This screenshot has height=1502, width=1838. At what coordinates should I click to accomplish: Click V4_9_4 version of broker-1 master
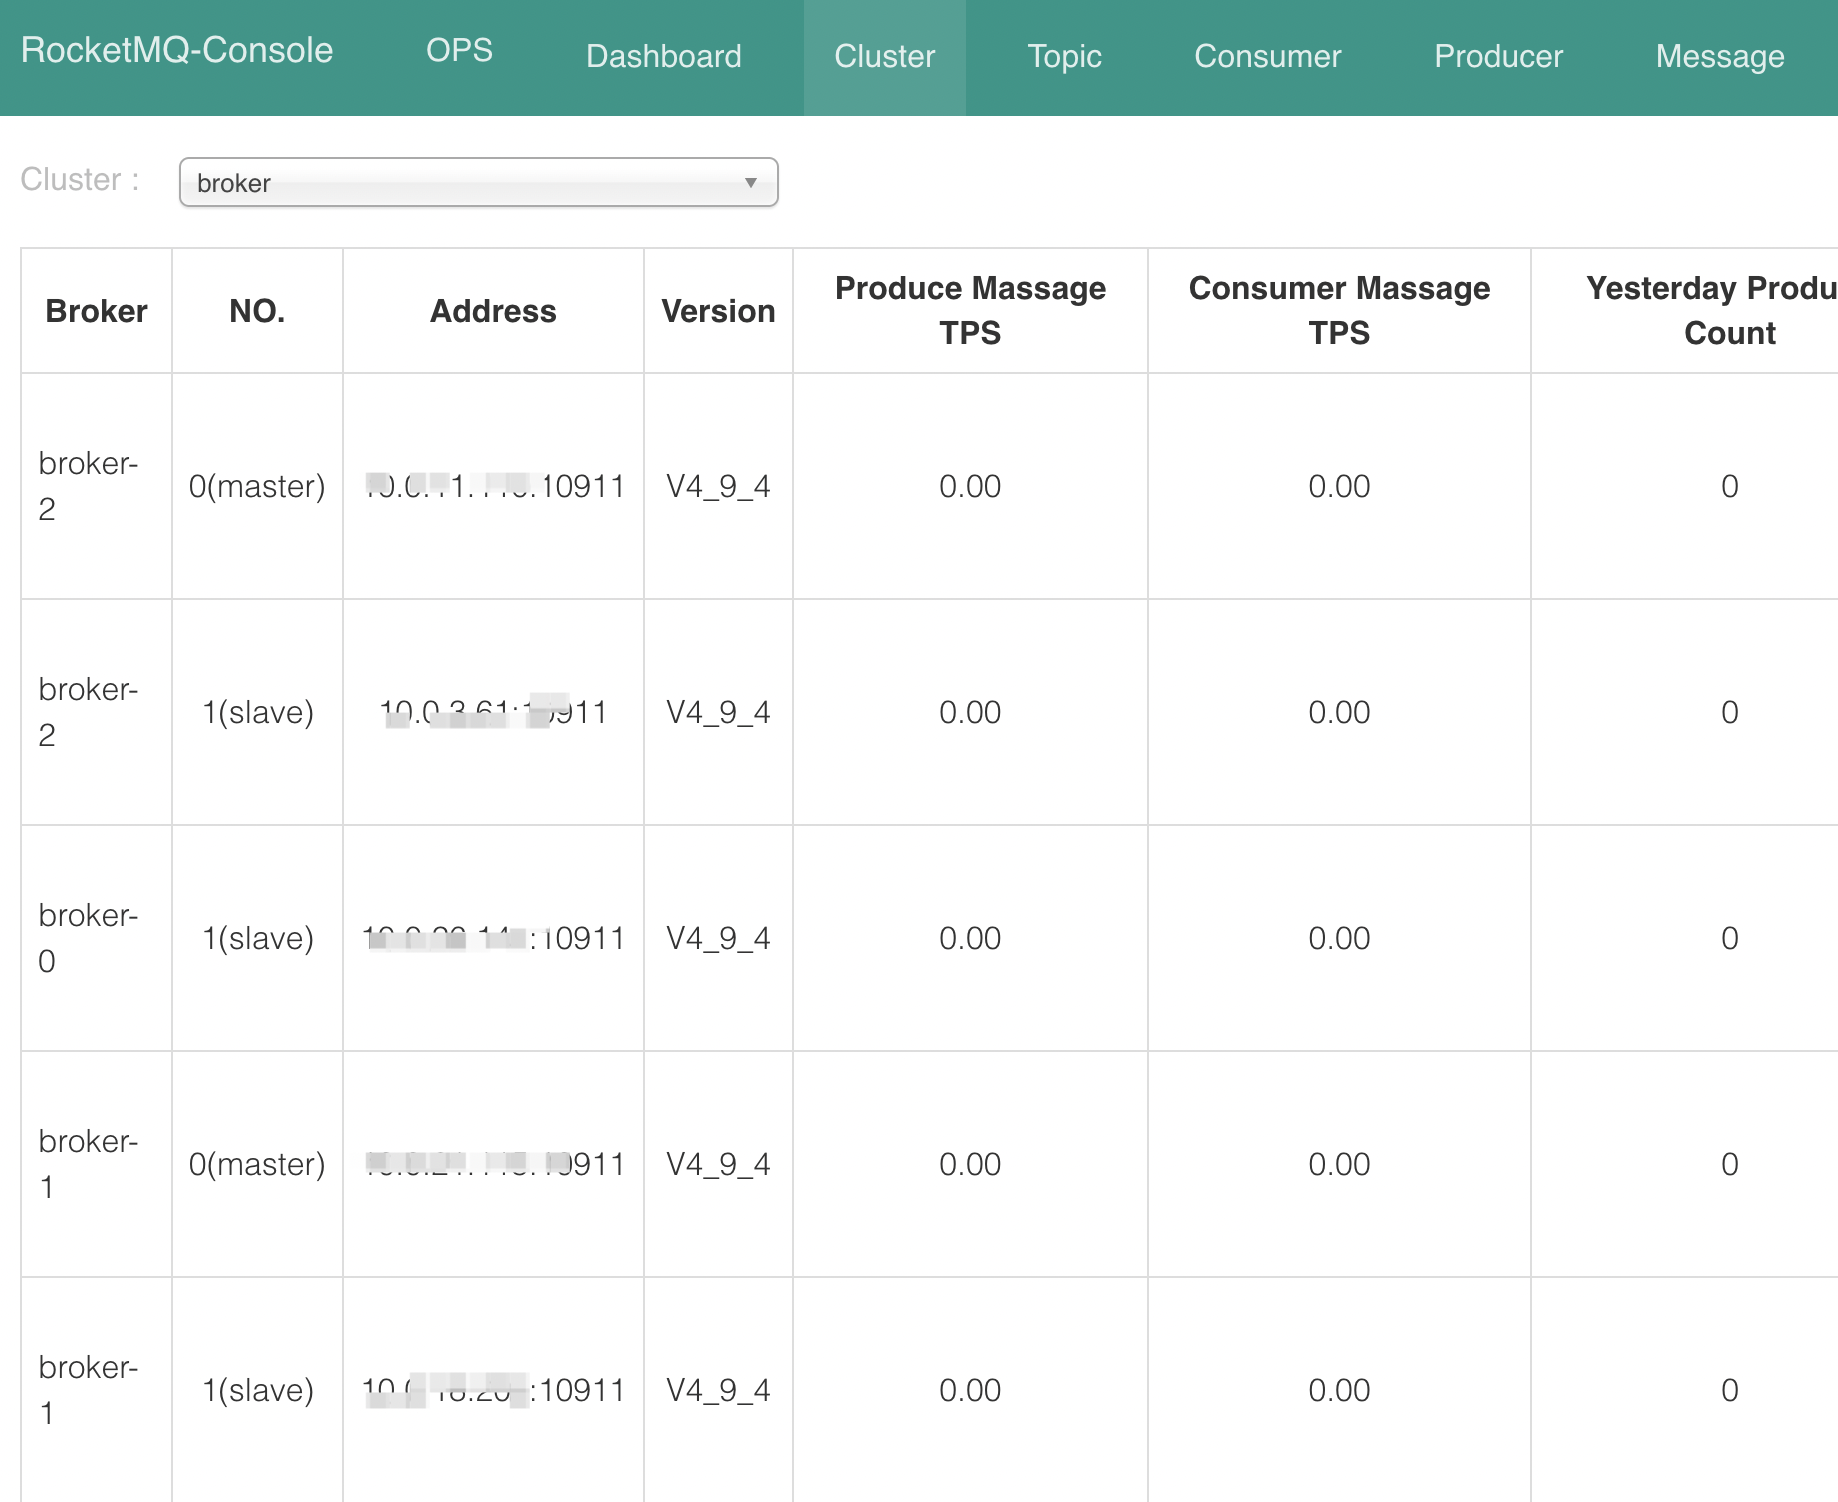pos(718,1164)
